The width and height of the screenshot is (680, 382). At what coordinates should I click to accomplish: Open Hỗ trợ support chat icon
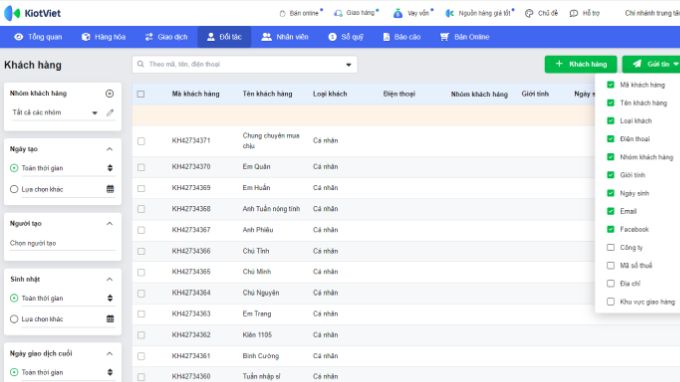(x=574, y=13)
